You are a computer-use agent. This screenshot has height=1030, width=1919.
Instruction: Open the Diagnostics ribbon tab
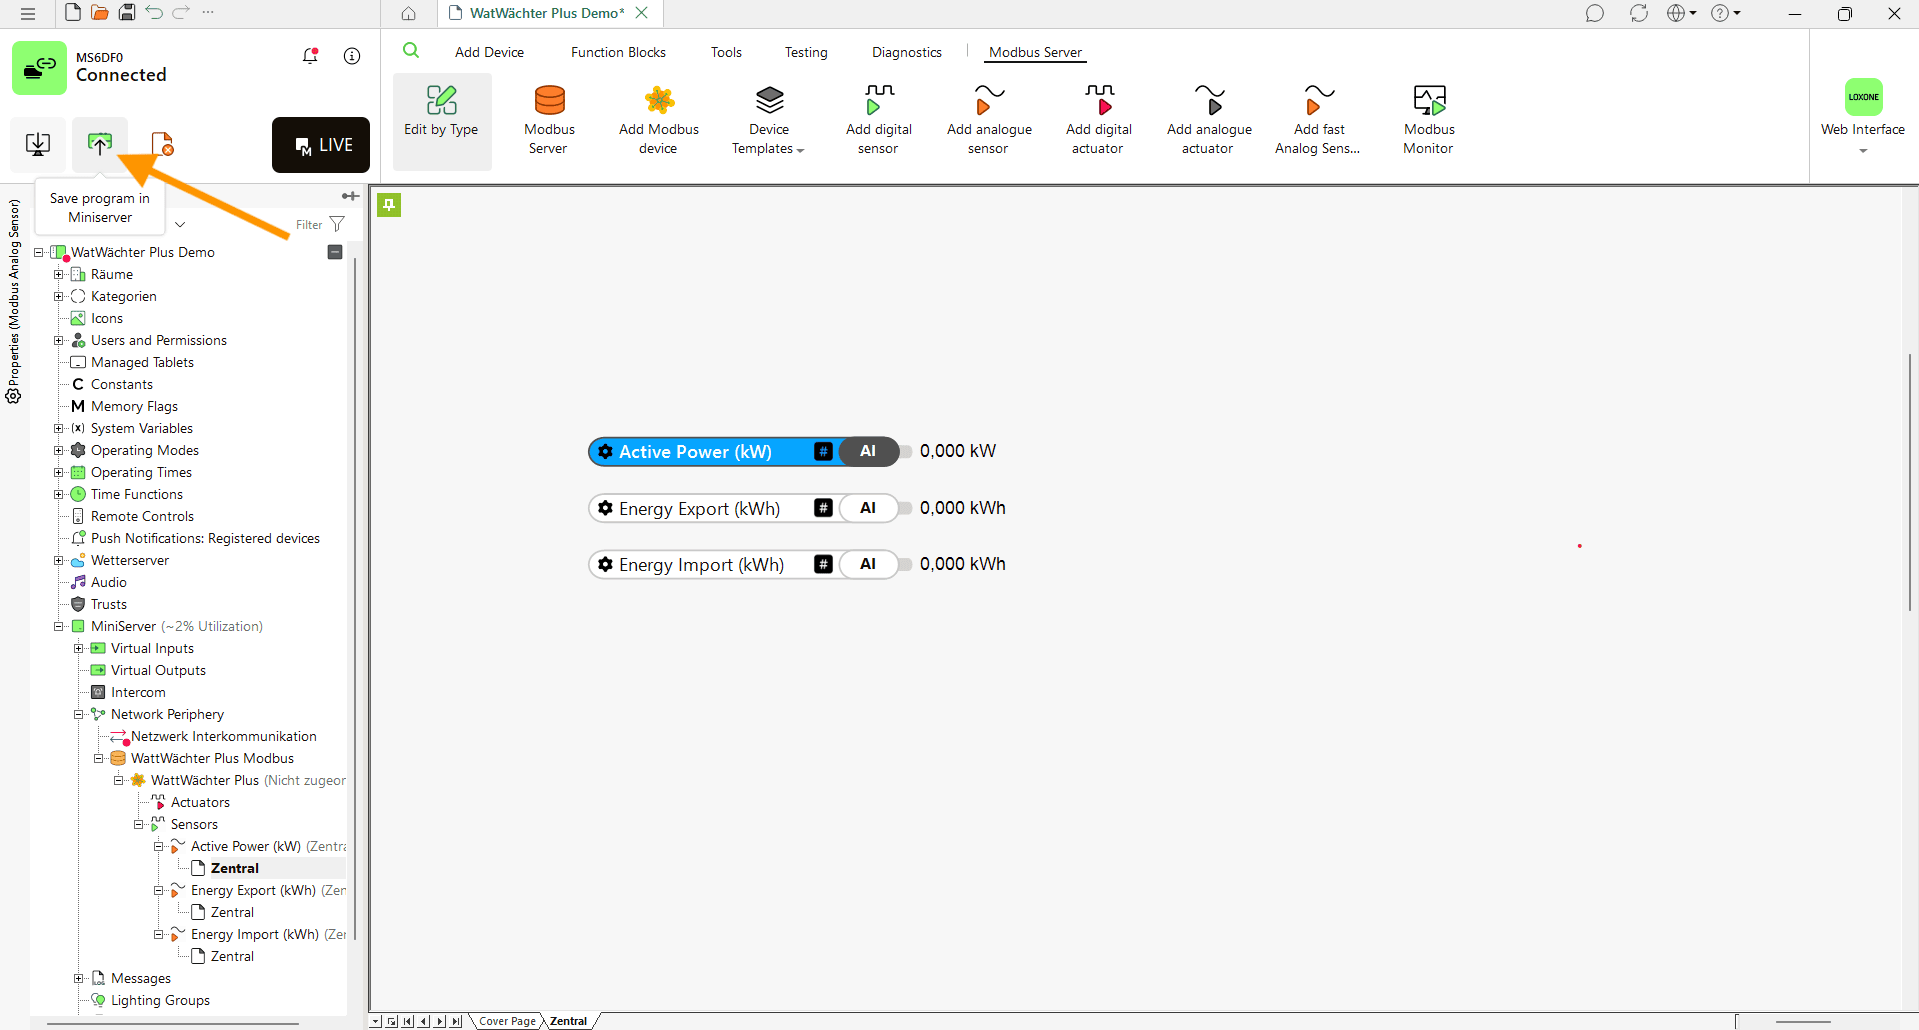click(907, 52)
